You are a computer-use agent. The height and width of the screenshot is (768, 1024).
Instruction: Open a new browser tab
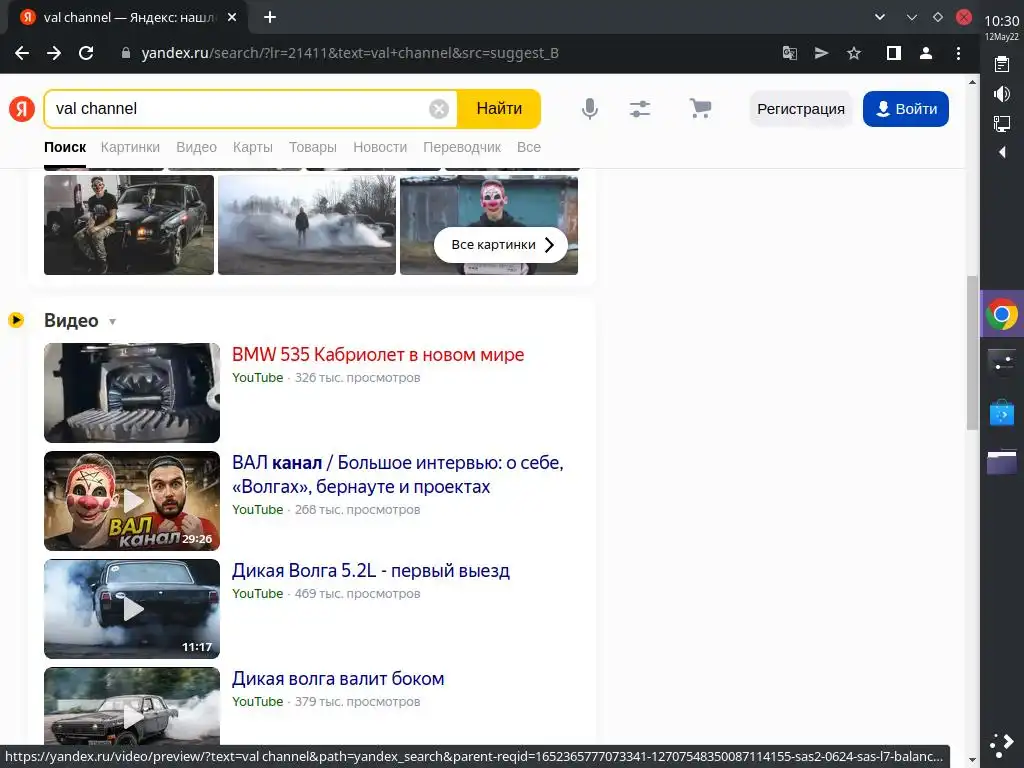point(270,18)
